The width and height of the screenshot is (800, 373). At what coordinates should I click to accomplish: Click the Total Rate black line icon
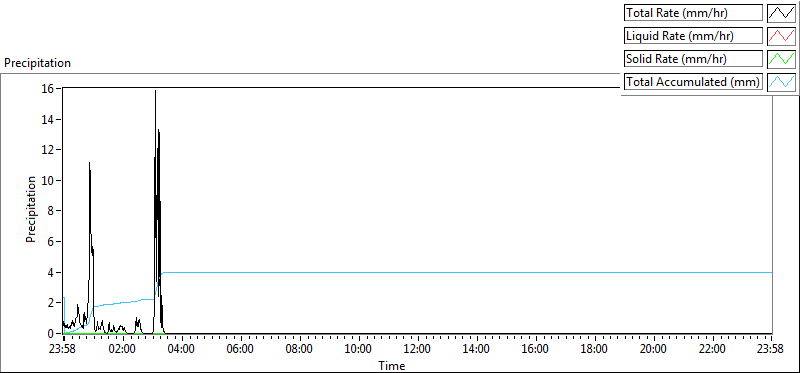point(782,13)
